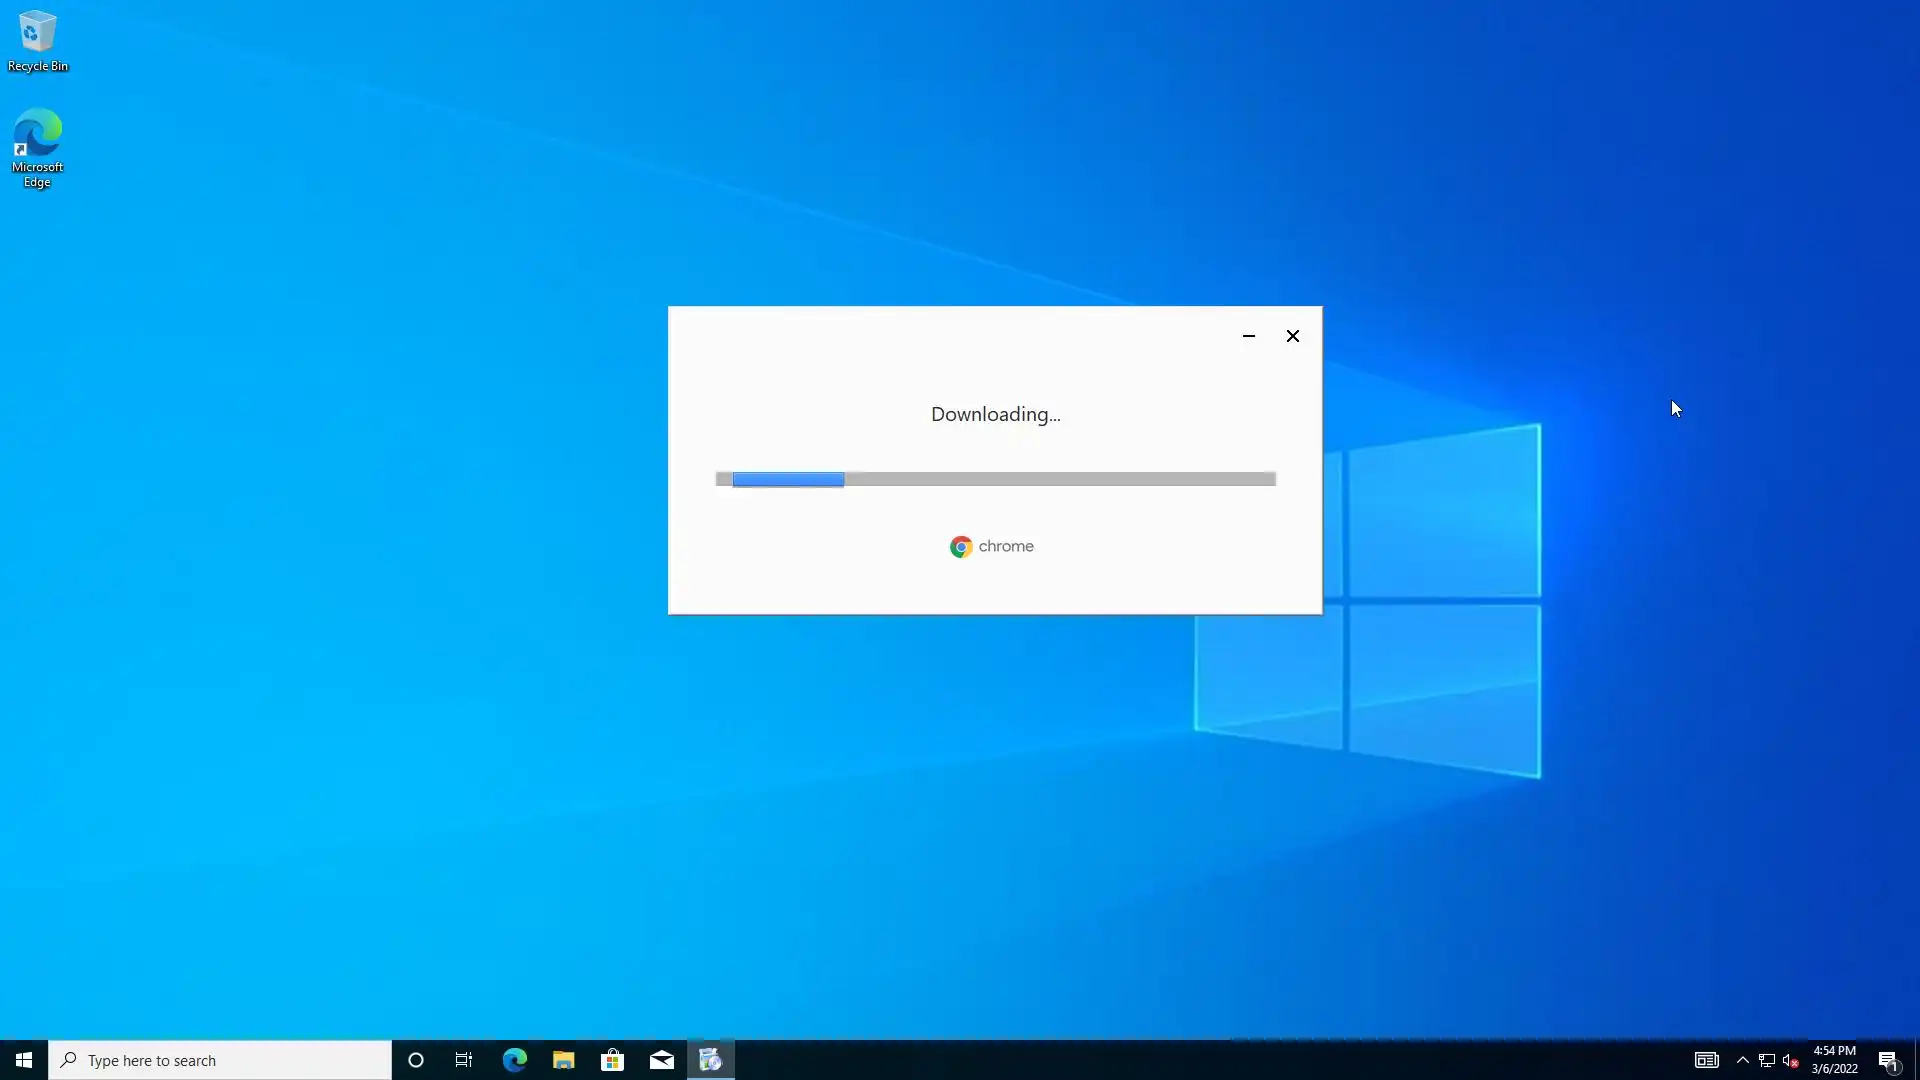
Task: Click the Chrome installer taskbar button
Action: pyautogui.click(x=711, y=1060)
